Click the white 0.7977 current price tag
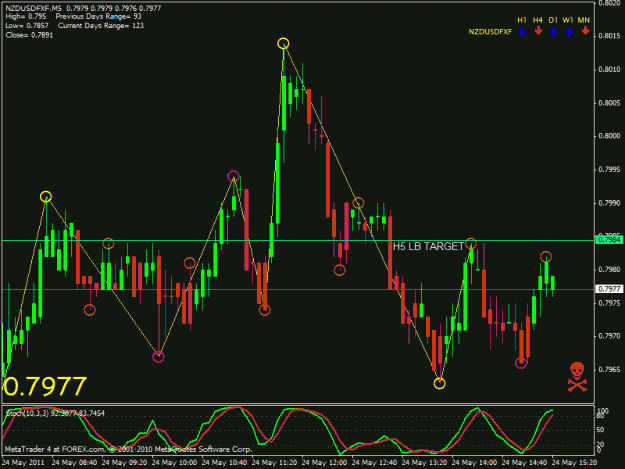This screenshot has width=625, height=469. coord(608,289)
